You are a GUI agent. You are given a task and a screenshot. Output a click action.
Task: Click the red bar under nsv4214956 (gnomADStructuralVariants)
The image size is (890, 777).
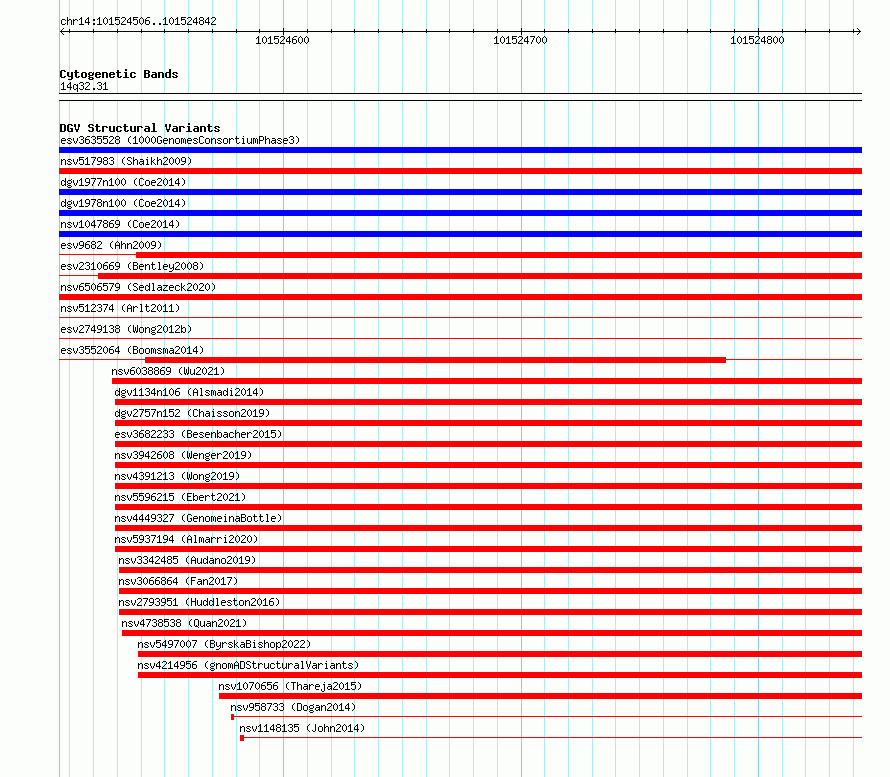[x=500, y=675]
